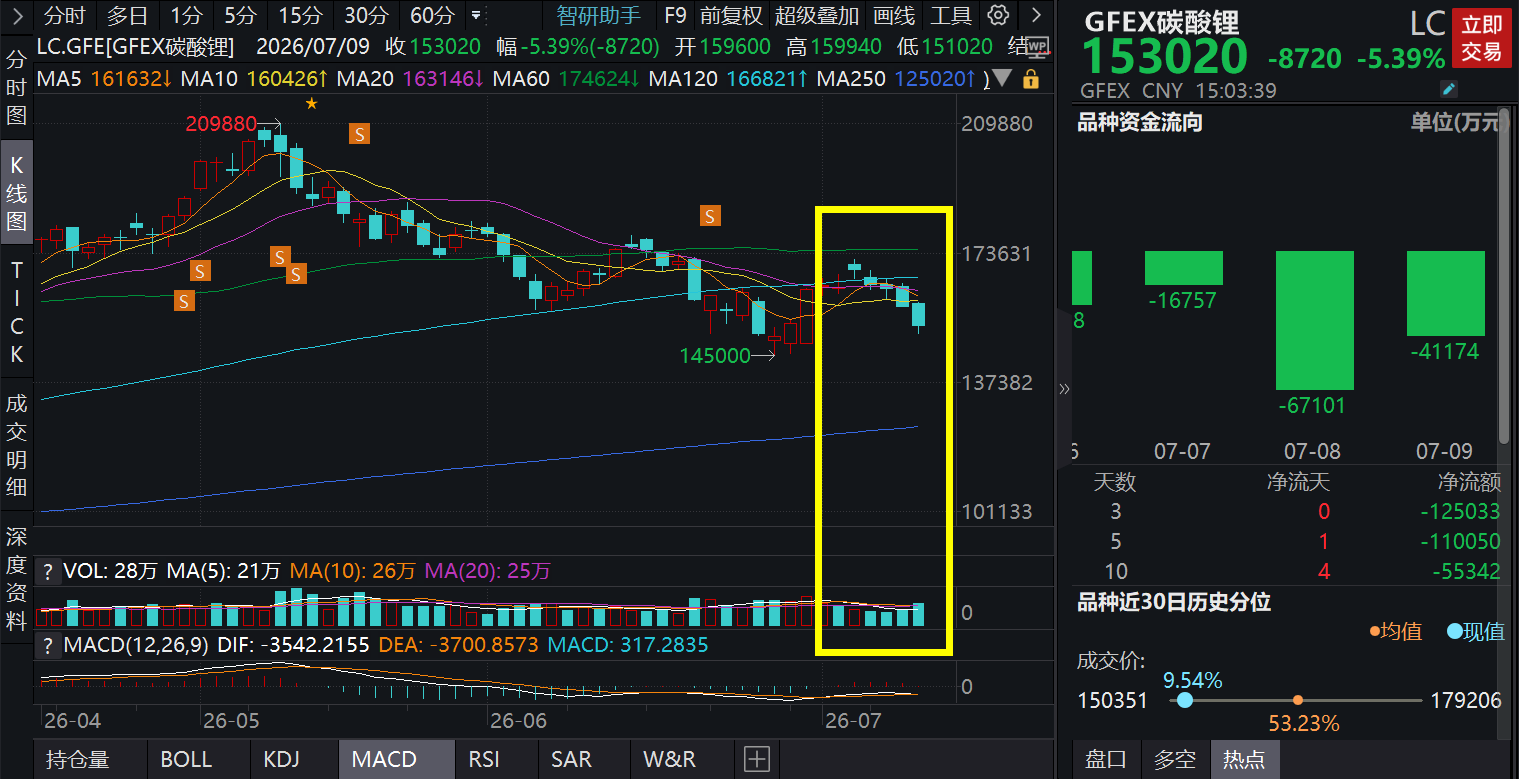Open the period dropdown after 60分
Image resolution: width=1519 pixels, height=779 pixels.
(x=476, y=16)
